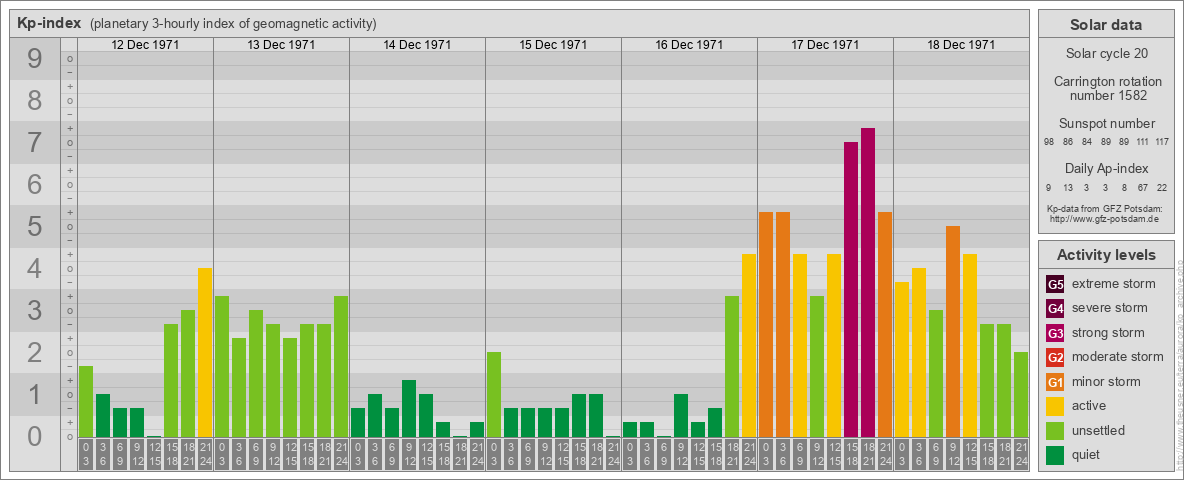Click the '21 24' hour label under 18 Dec

1021,454
